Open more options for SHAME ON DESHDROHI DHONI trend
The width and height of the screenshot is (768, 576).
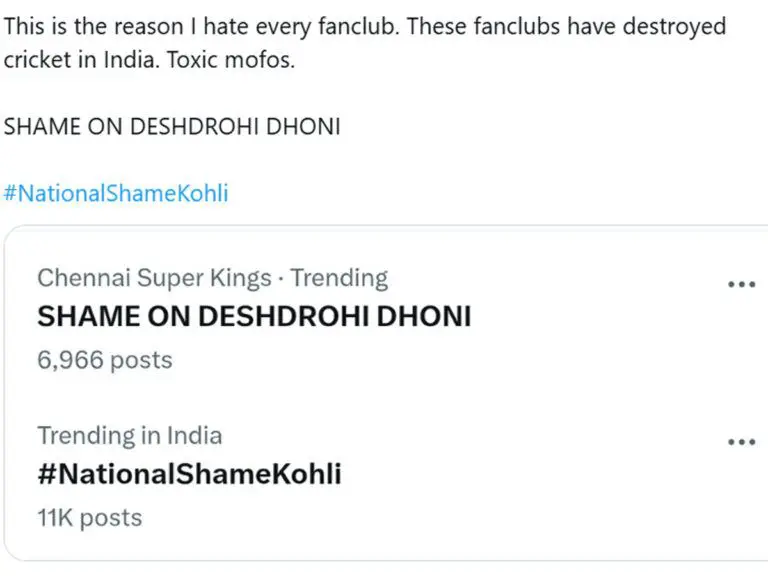tap(740, 284)
